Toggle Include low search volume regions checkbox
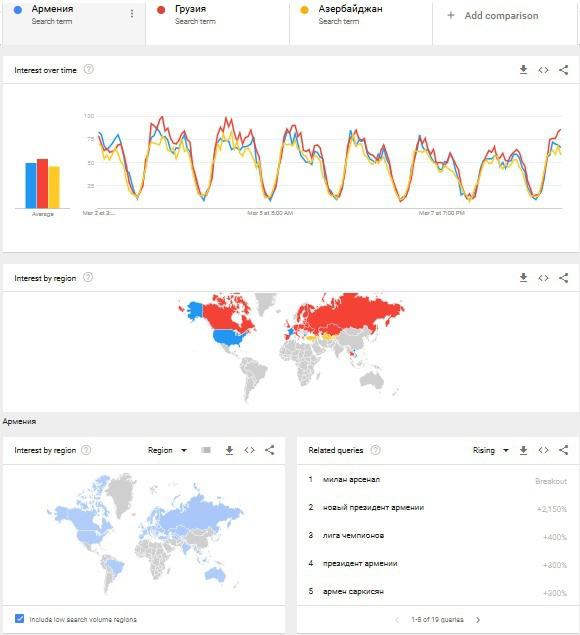Screen dimensions: 580x635 19,618
